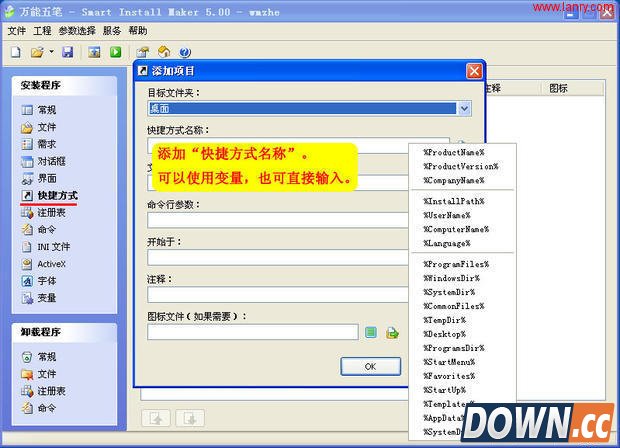Open the 参数选择 menu
620x448 pixels.
point(77,31)
